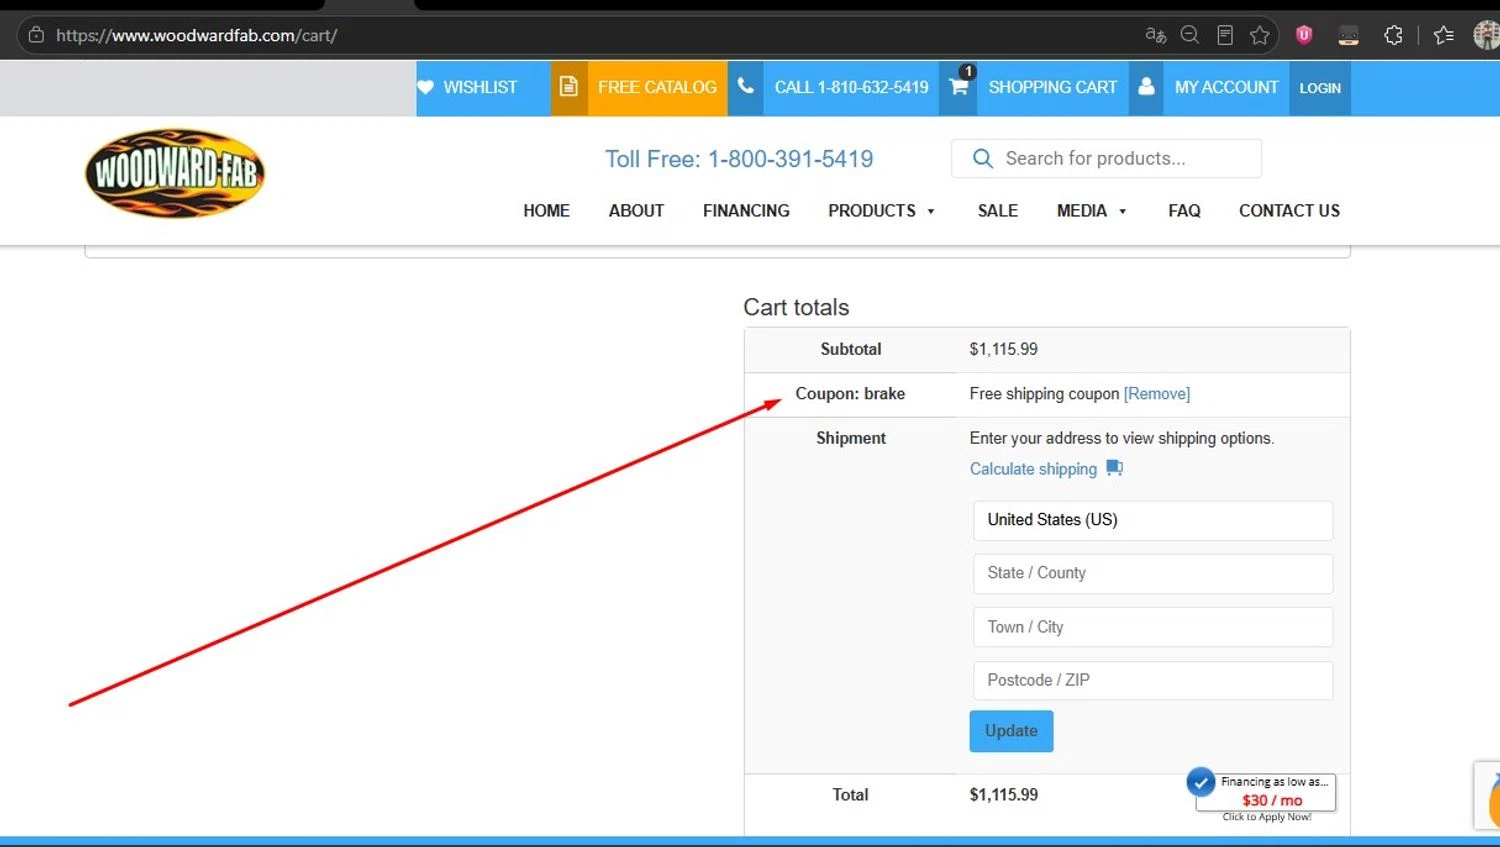Click the Postcode / ZIP field
Screen dimensions: 1500x847
pyautogui.click(x=1153, y=680)
